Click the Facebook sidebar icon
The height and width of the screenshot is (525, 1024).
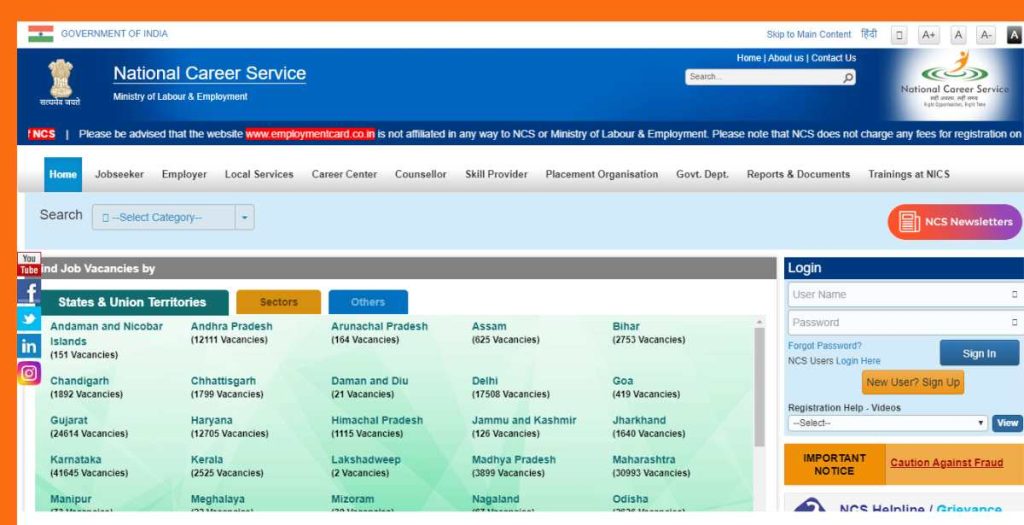tap(29, 292)
